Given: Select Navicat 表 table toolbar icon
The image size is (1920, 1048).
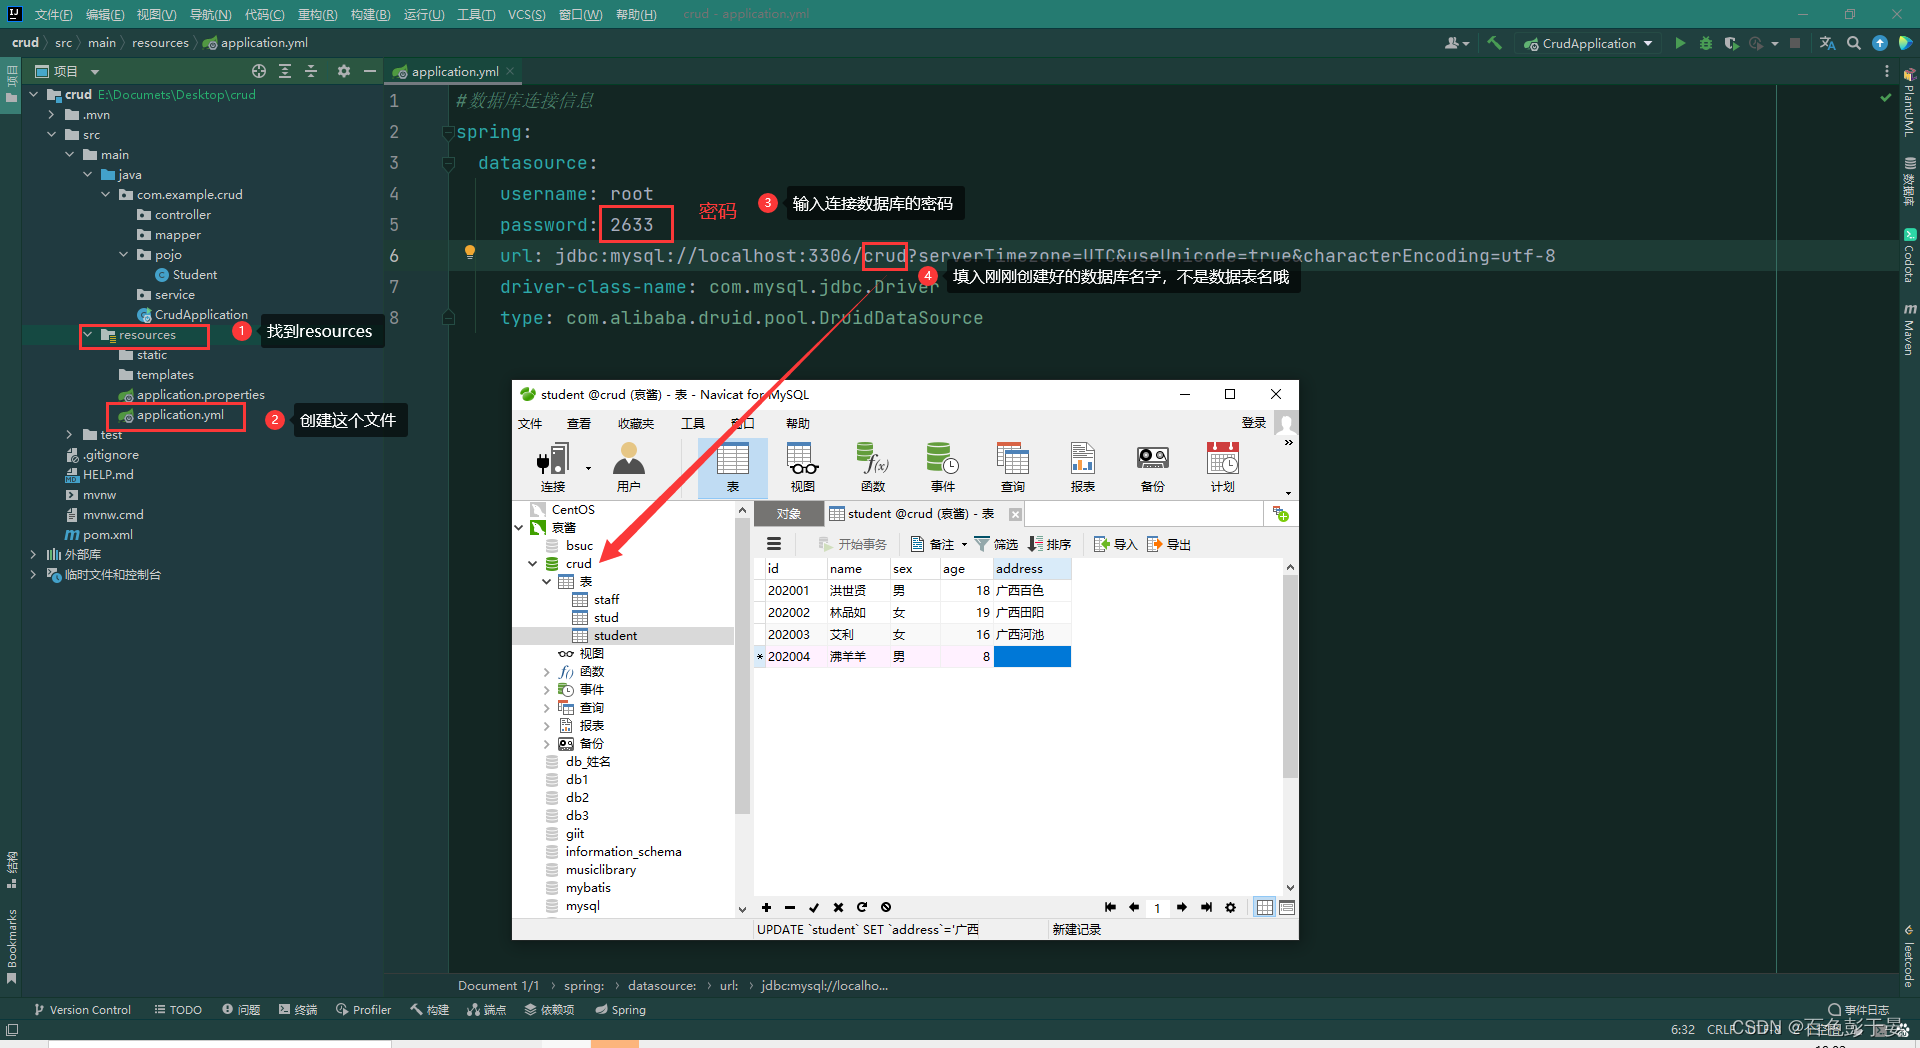Looking at the screenshot, I should coord(733,467).
